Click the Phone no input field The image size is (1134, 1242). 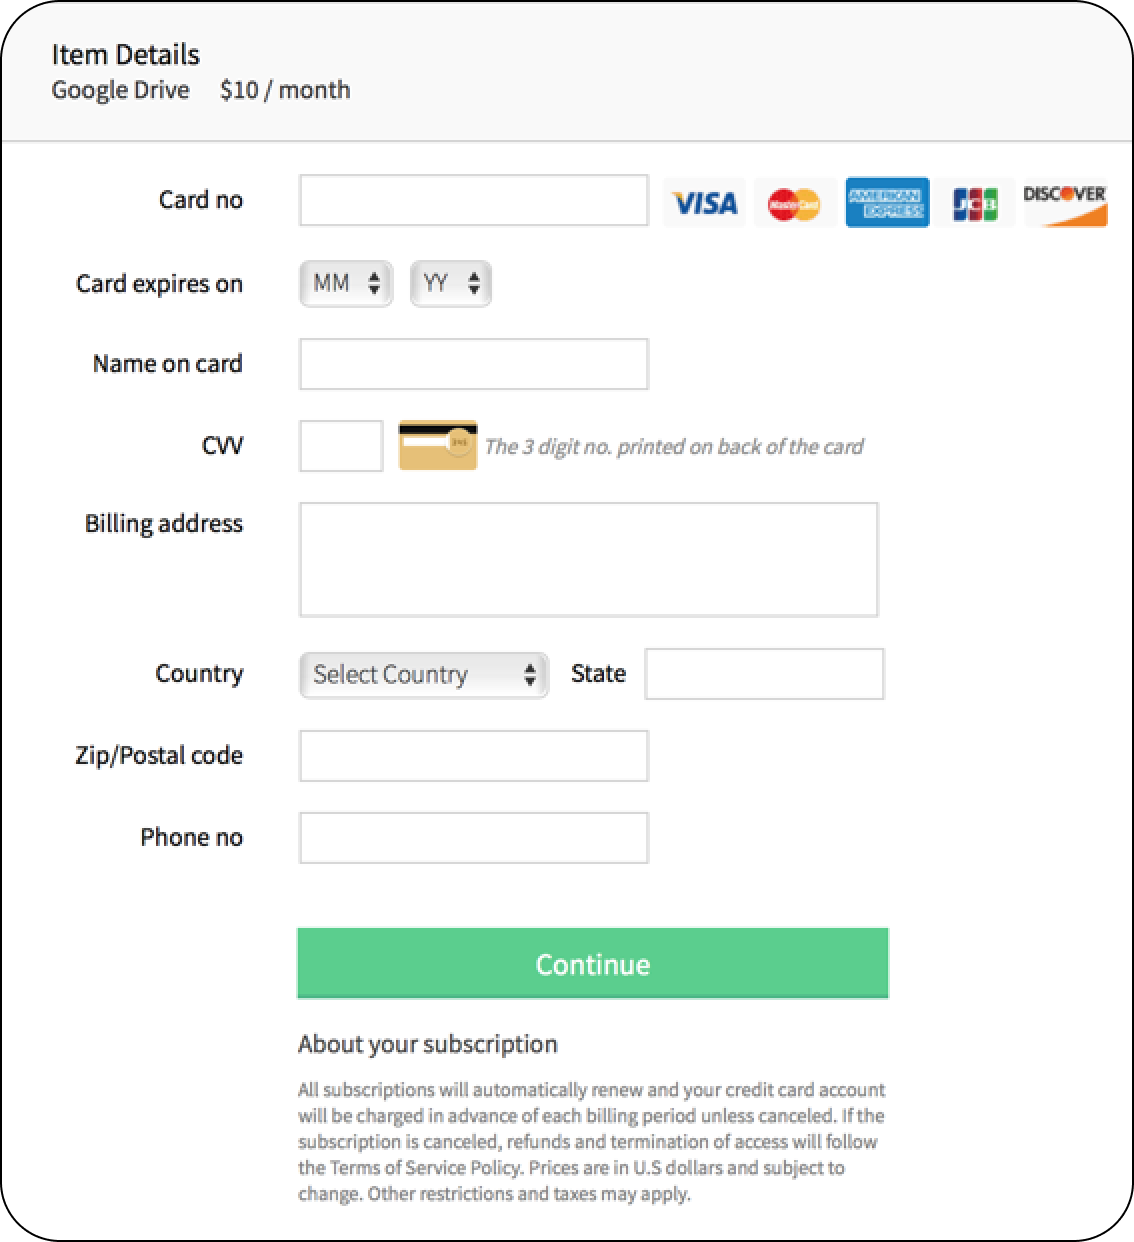474,838
